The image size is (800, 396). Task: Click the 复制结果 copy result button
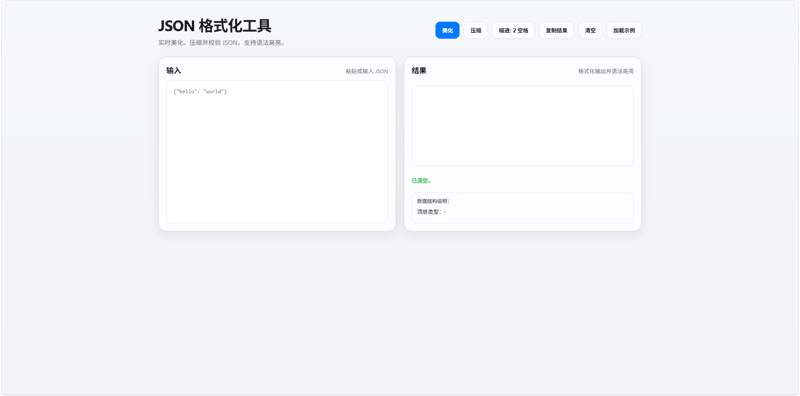[x=557, y=30]
